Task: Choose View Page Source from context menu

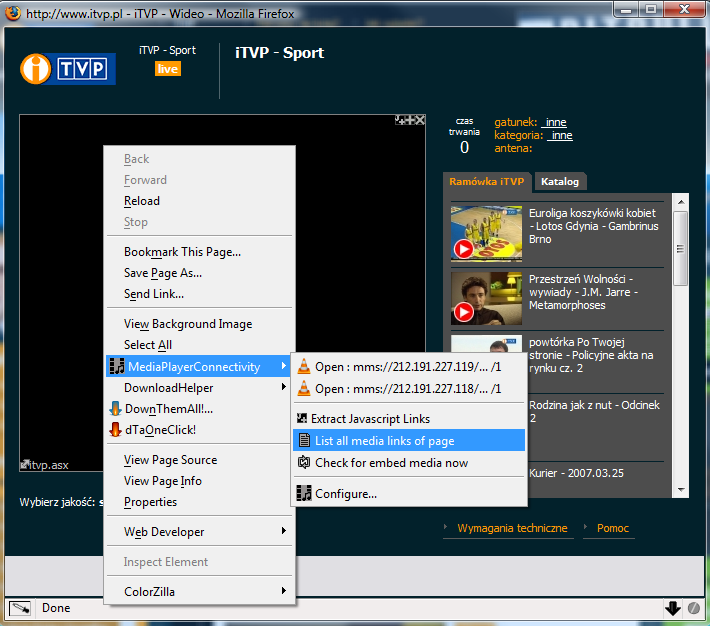Action: 170,460
